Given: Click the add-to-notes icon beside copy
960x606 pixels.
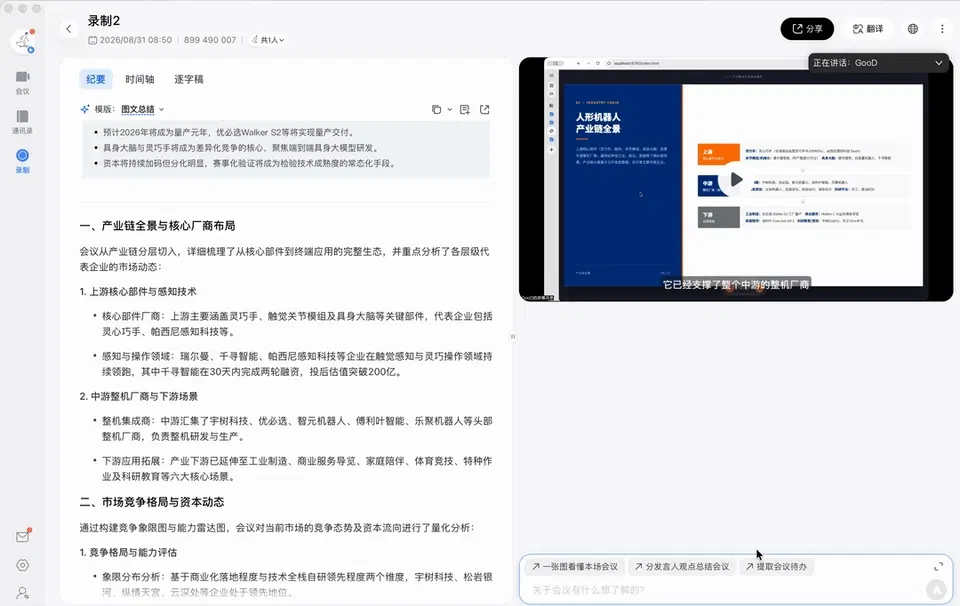Looking at the screenshot, I should coord(465,110).
